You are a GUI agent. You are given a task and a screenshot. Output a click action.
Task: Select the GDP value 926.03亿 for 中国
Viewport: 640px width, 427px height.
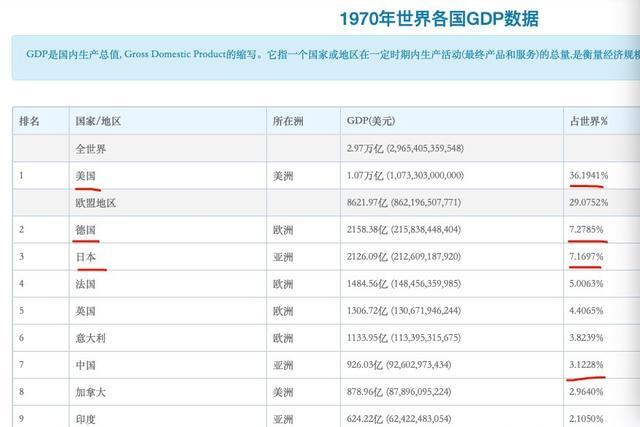399,365
